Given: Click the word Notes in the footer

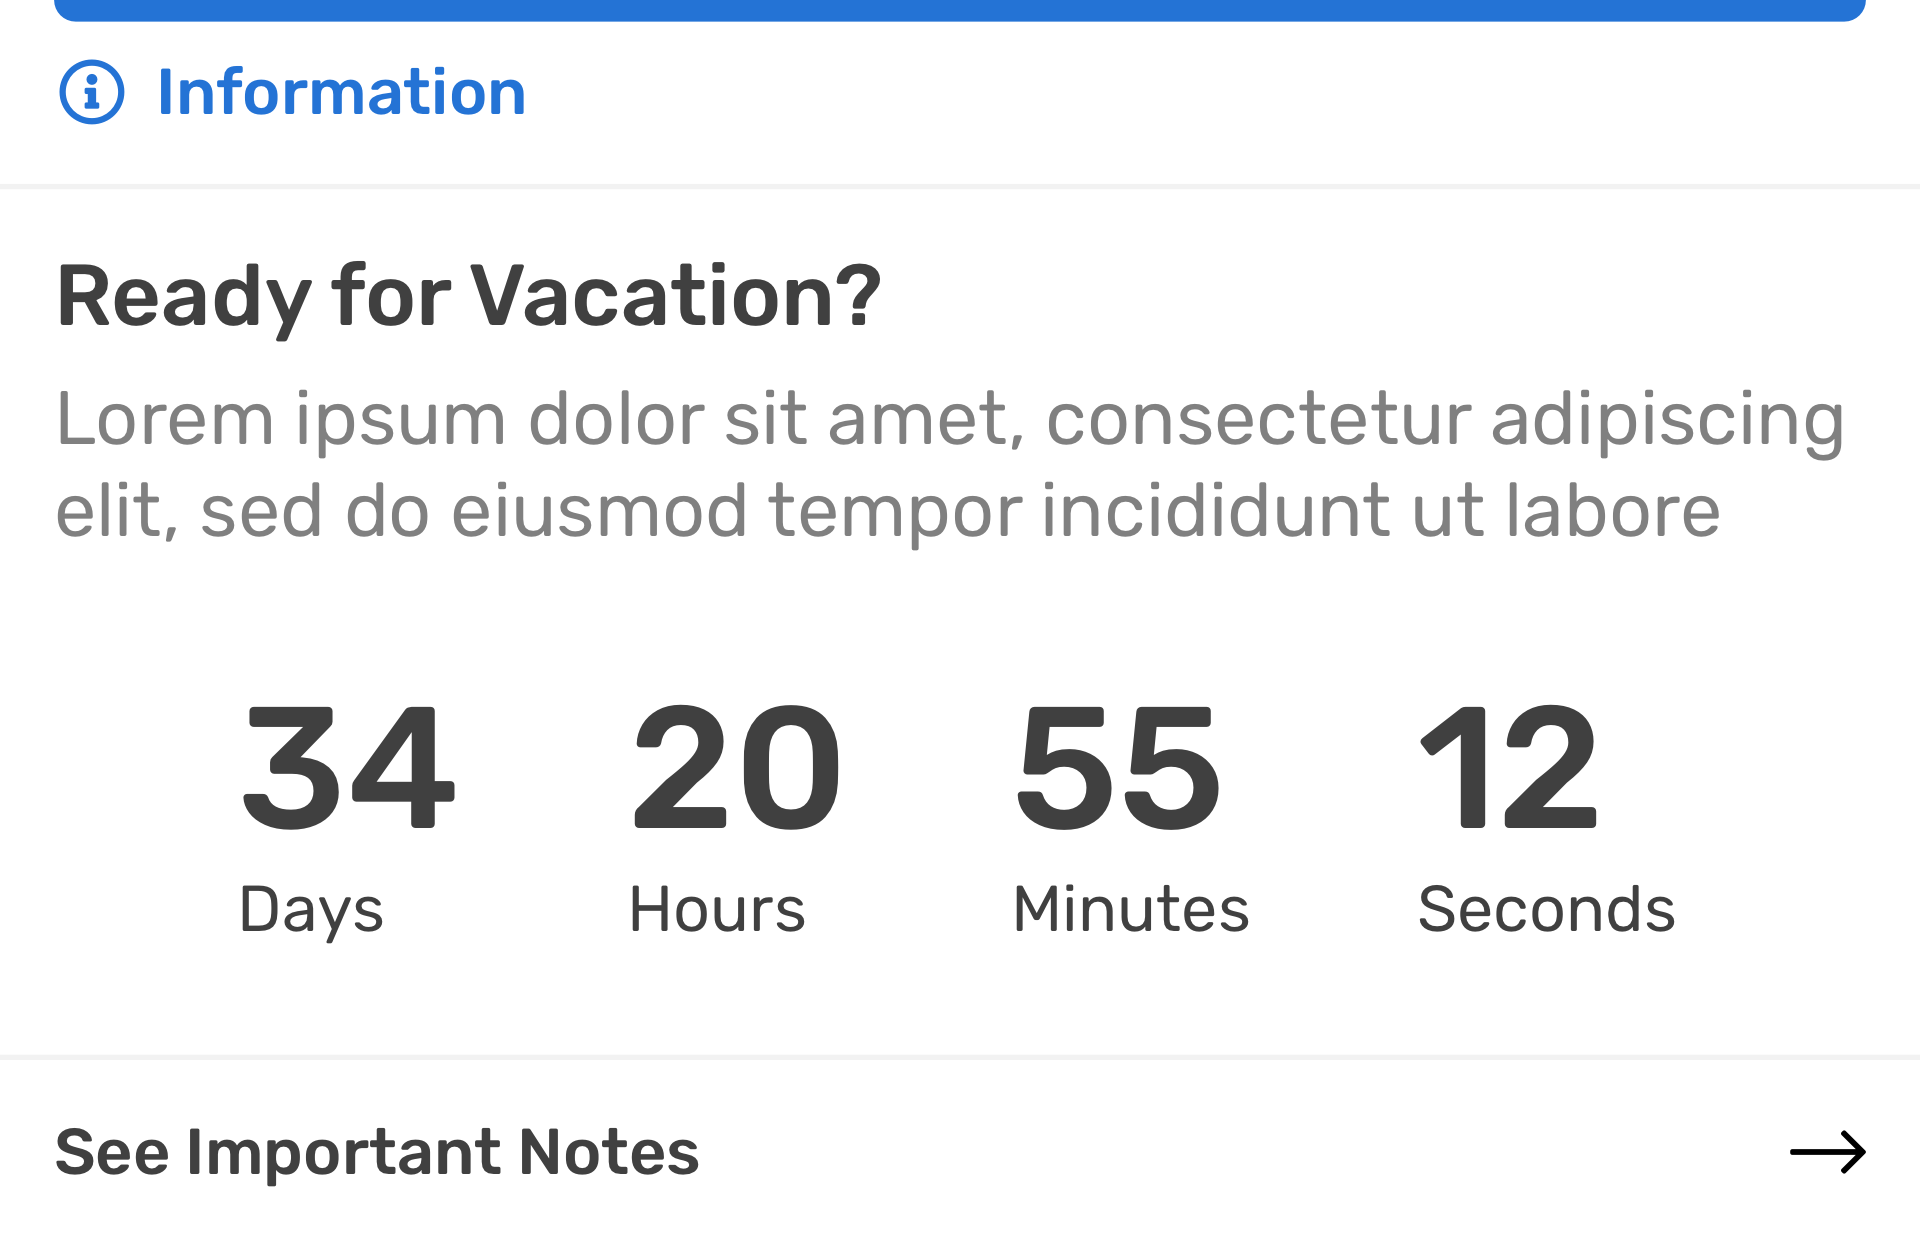Looking at the screenshot, I should (x=609, y=1152).
